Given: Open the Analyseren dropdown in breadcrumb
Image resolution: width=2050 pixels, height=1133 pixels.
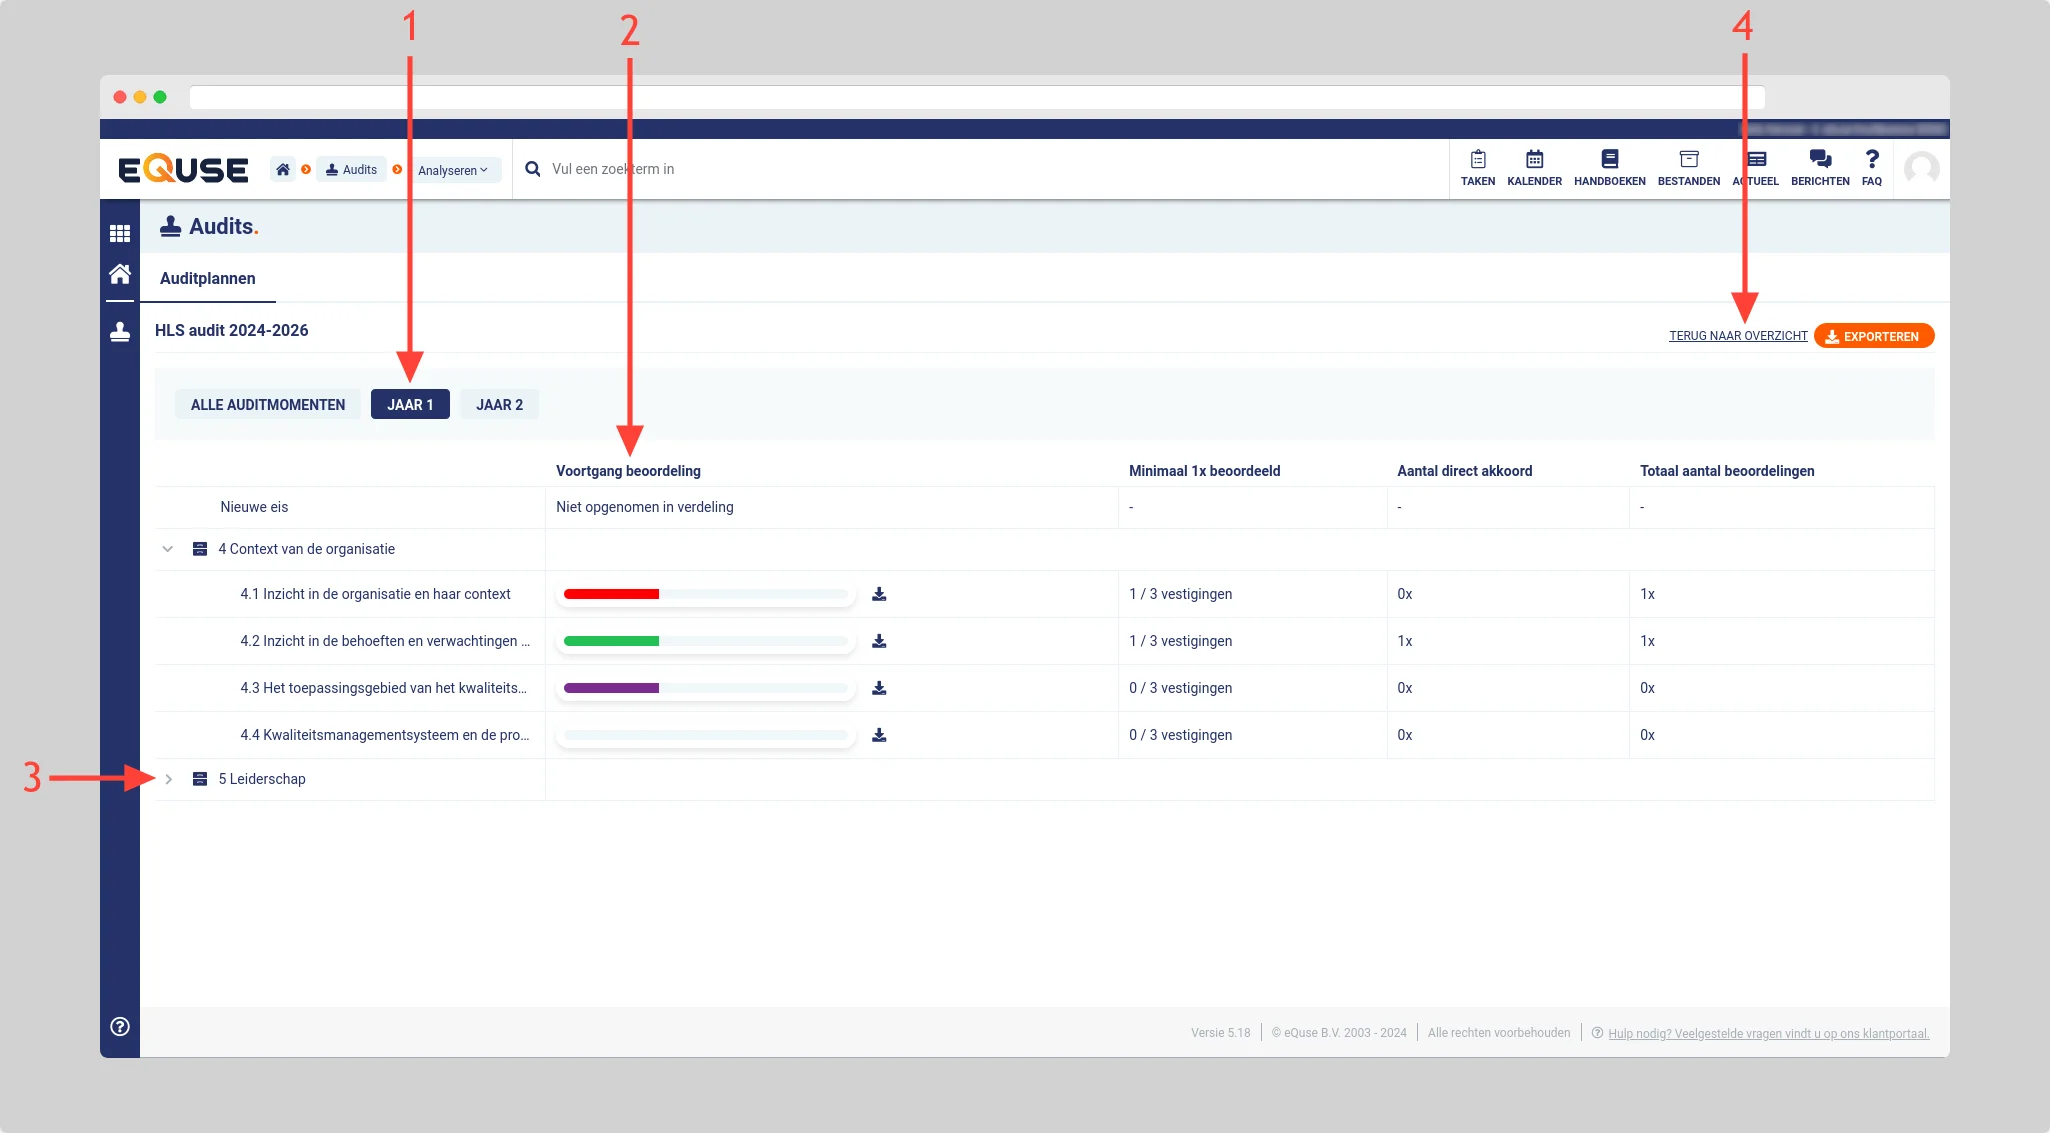Looking at the screenshot, I should point(453,170).
